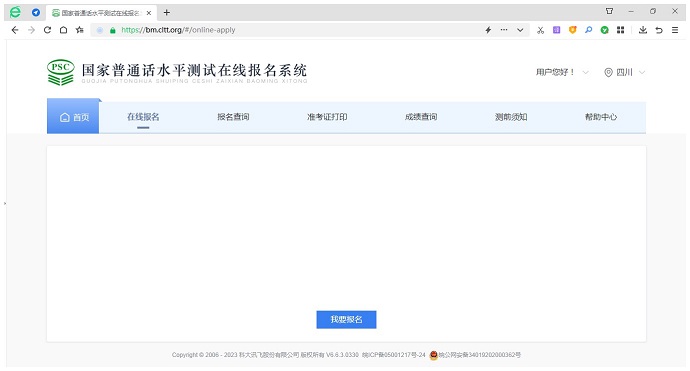Click the scissors screenshot icon
The height and width of the screenshot is (371, 690).
[x=540, y=30]
